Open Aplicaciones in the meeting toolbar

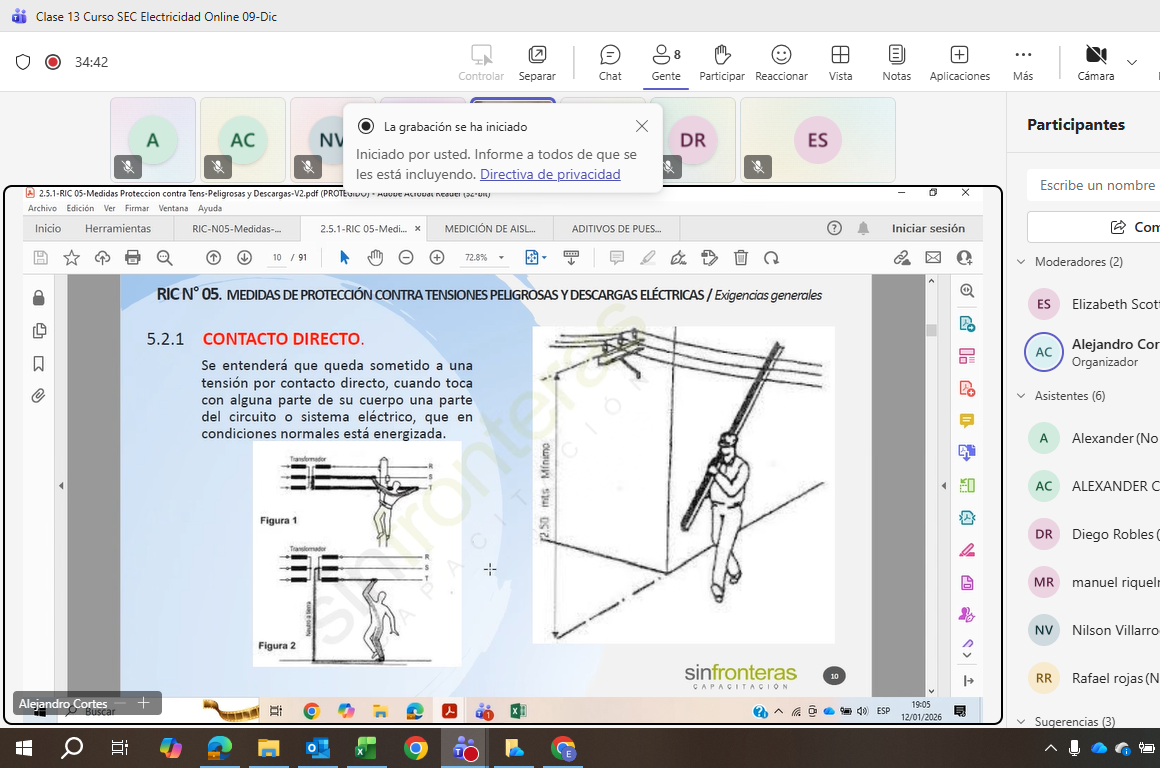click(959, 62)
